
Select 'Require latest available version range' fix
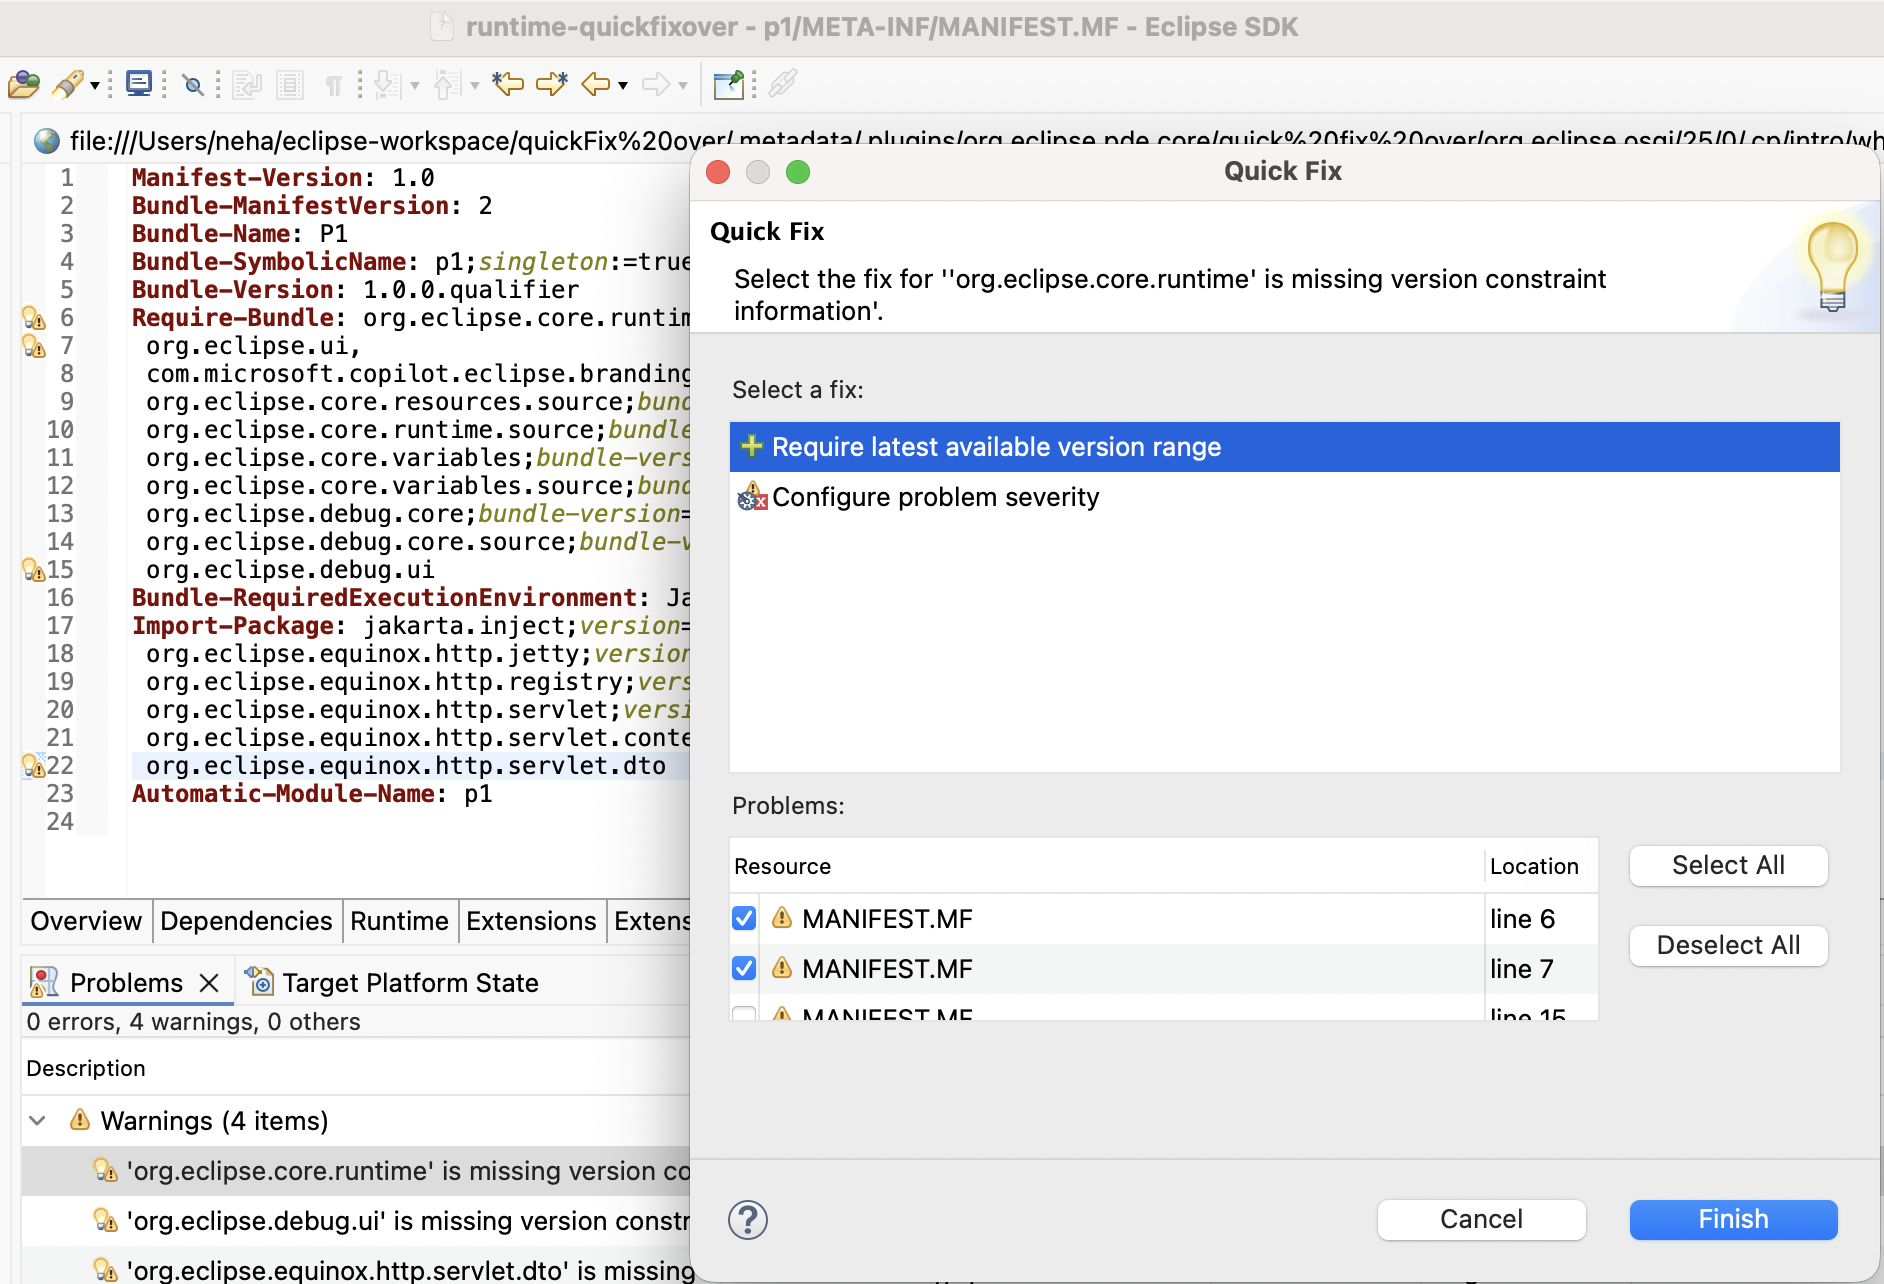(1284, 447)
